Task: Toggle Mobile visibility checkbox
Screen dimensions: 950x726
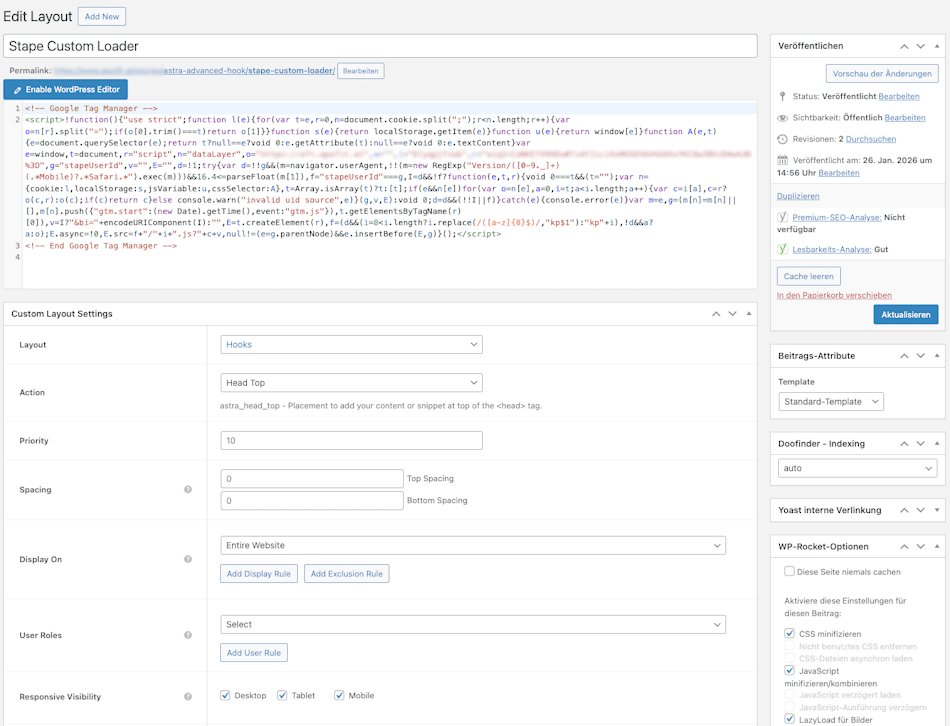Action: click(x=339, y=695)
